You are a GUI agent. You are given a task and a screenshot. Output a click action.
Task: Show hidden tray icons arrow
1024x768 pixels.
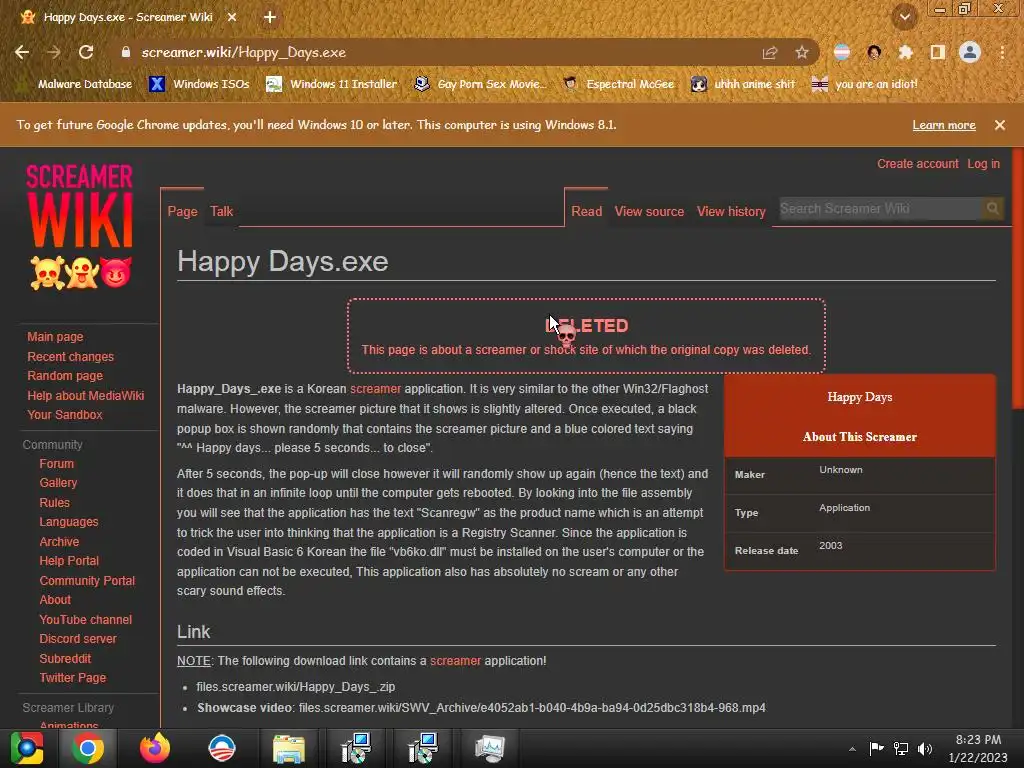[852, 748]
